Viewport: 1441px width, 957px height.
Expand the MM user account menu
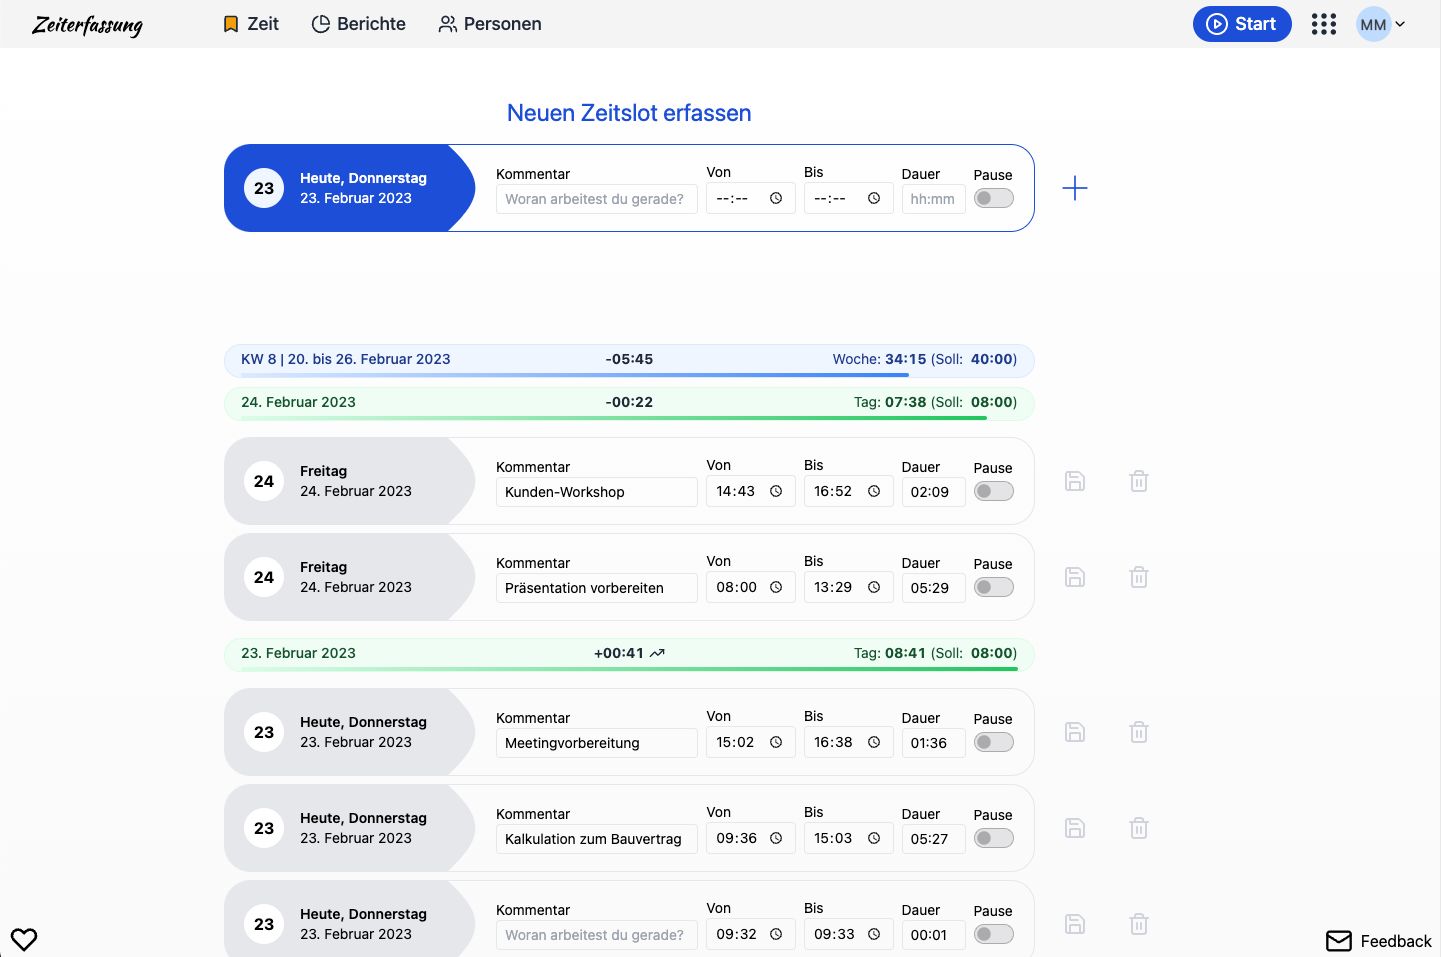[x=1381, y=24]
